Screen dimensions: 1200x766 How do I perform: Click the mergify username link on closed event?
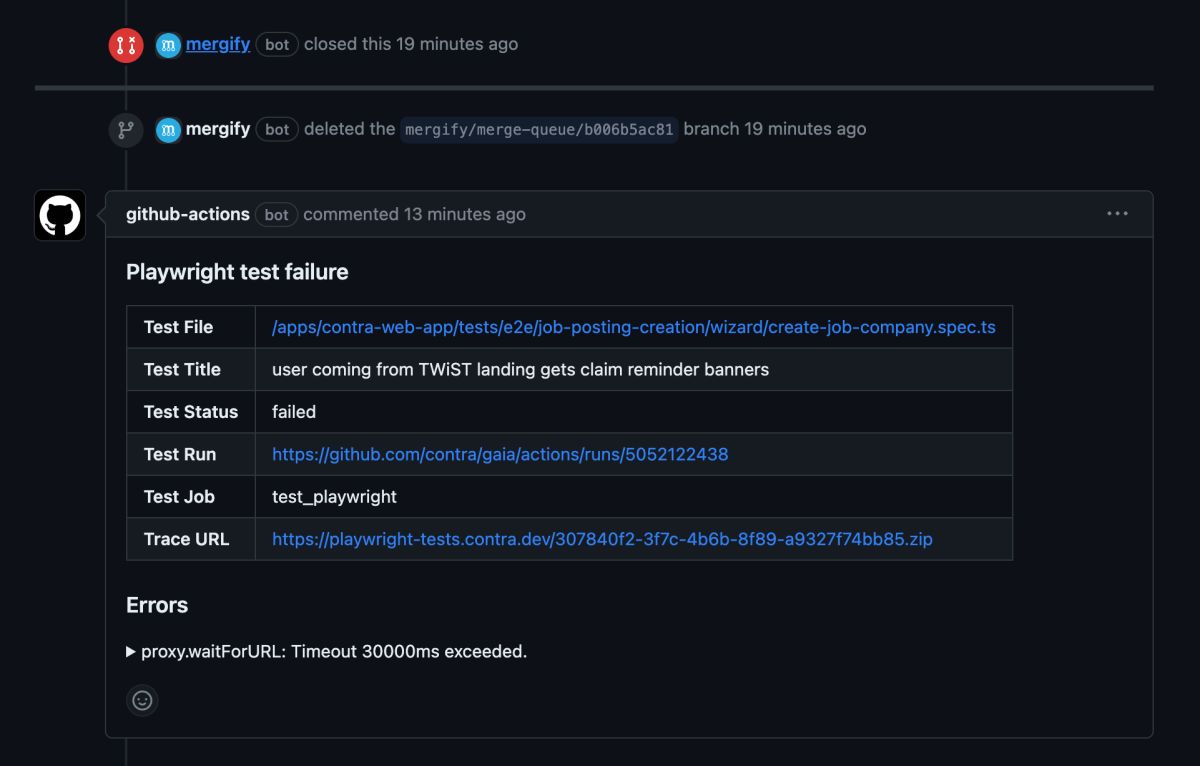(218, 44)
